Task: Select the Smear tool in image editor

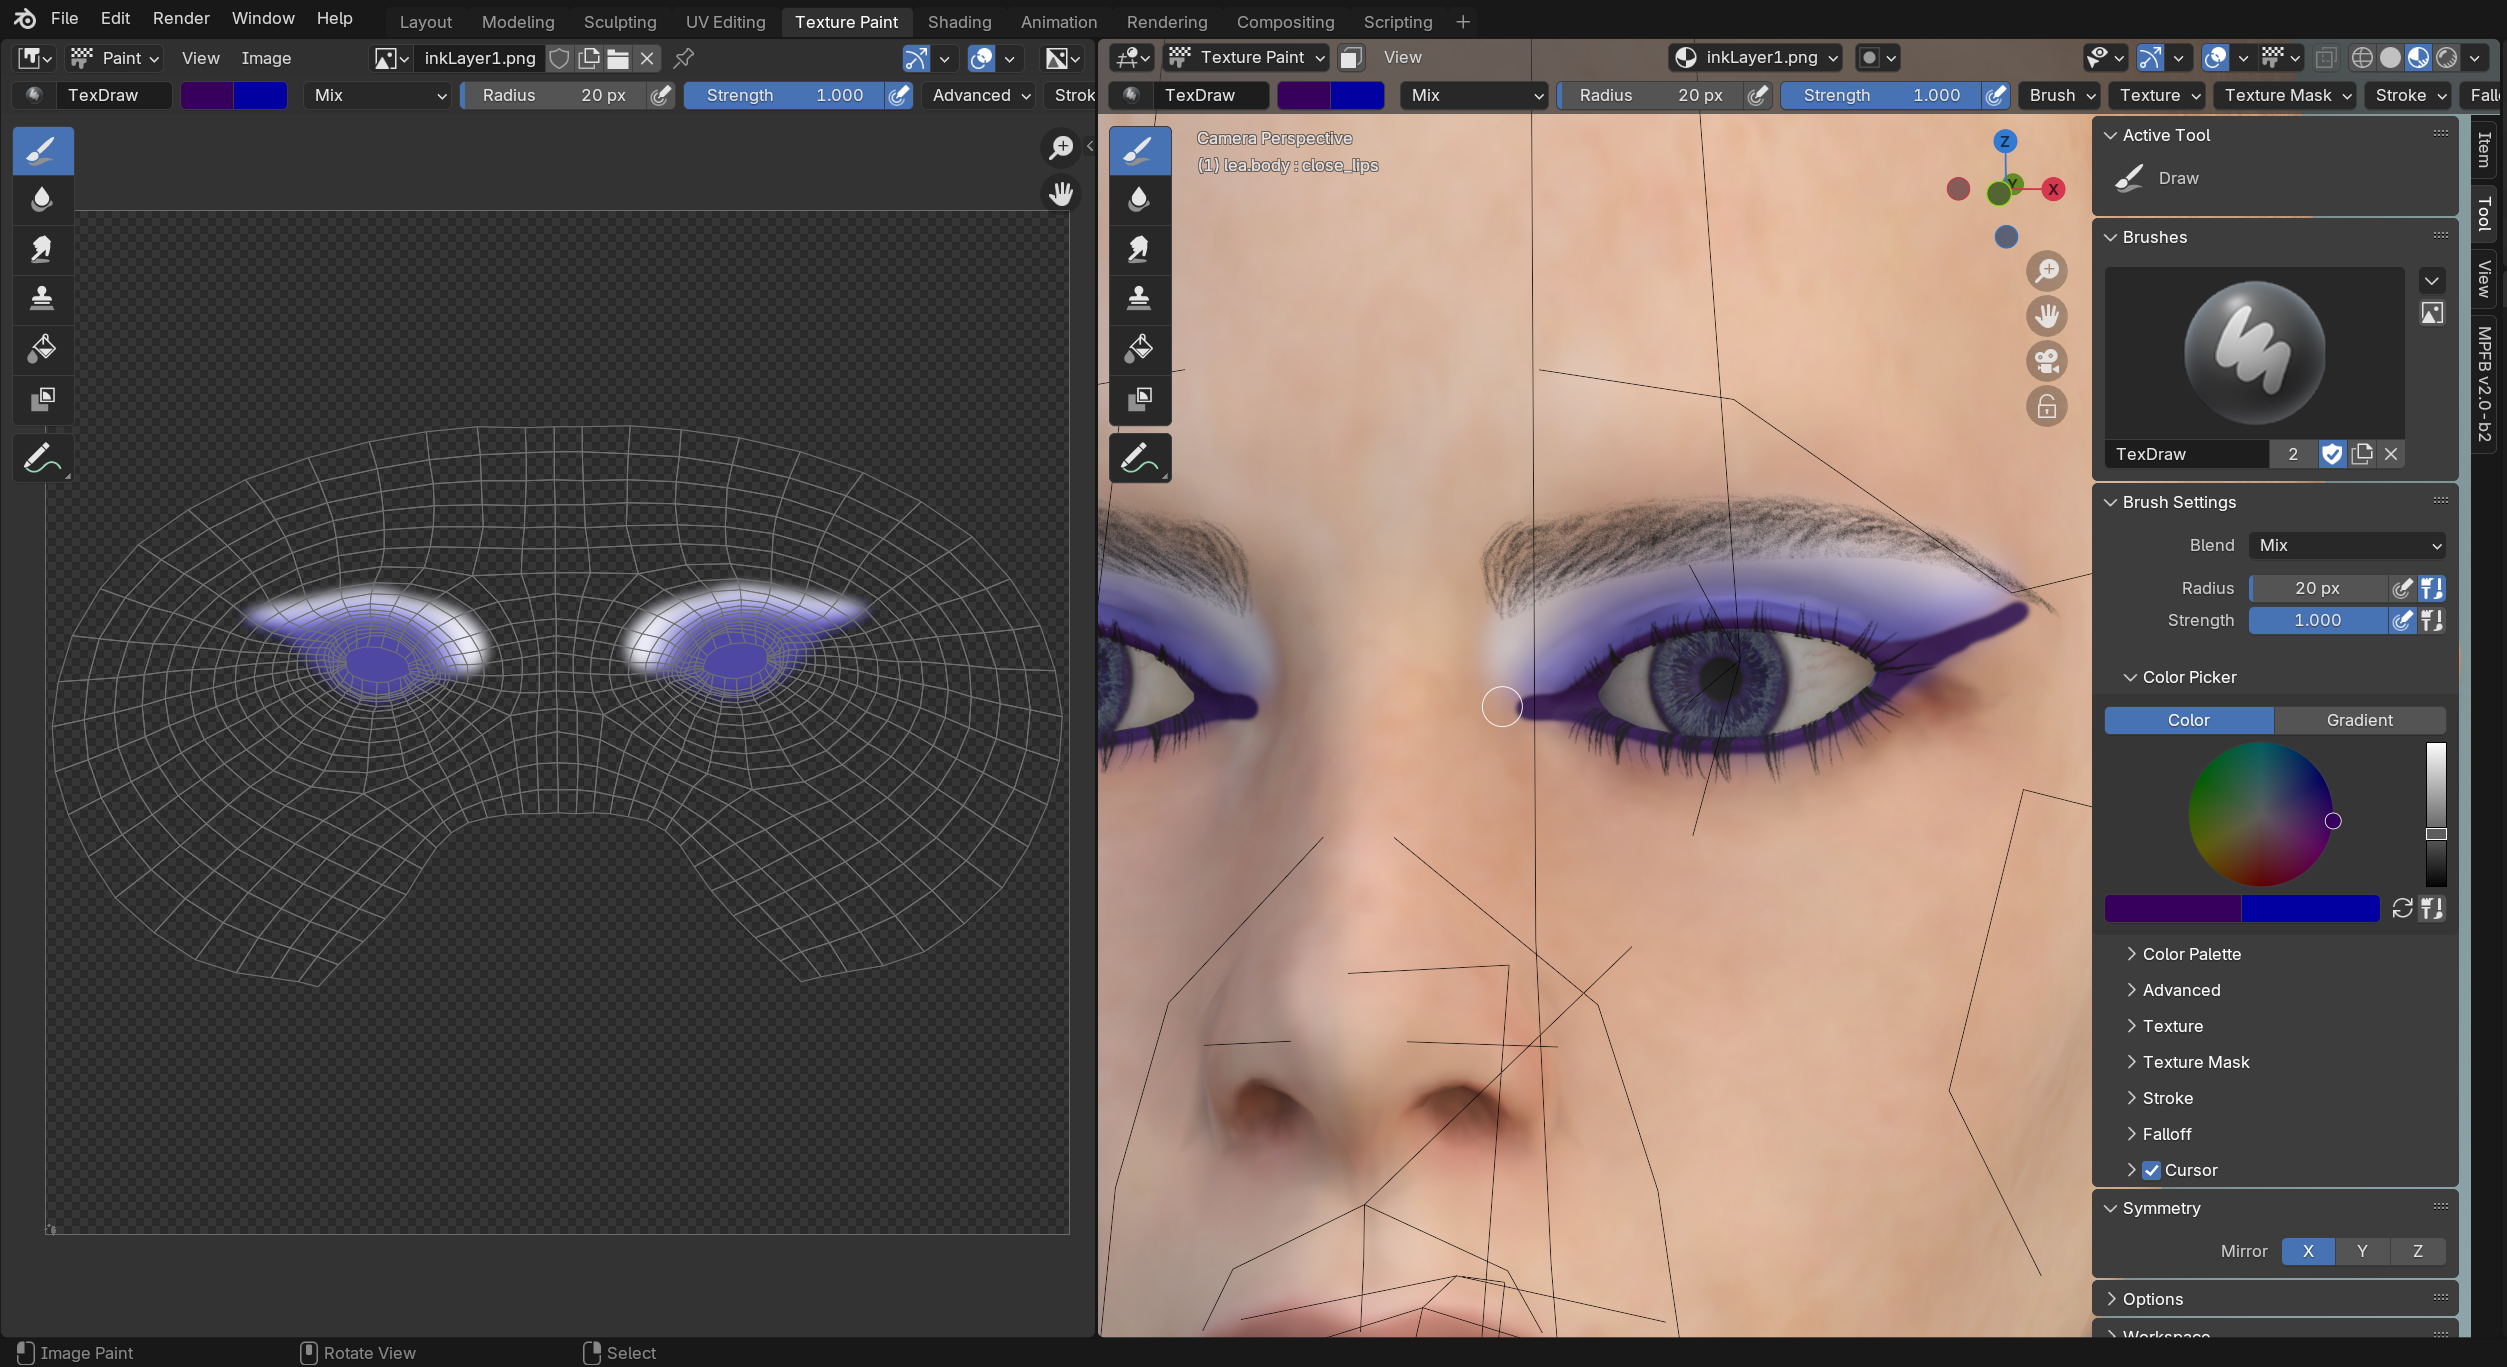Action: tap(42, 249)
